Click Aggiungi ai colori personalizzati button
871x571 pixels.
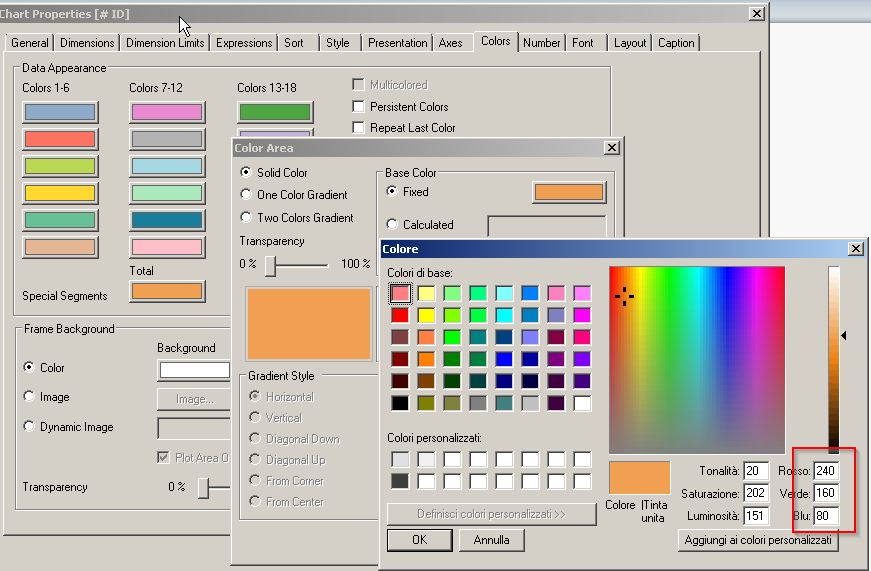(758, 540)
